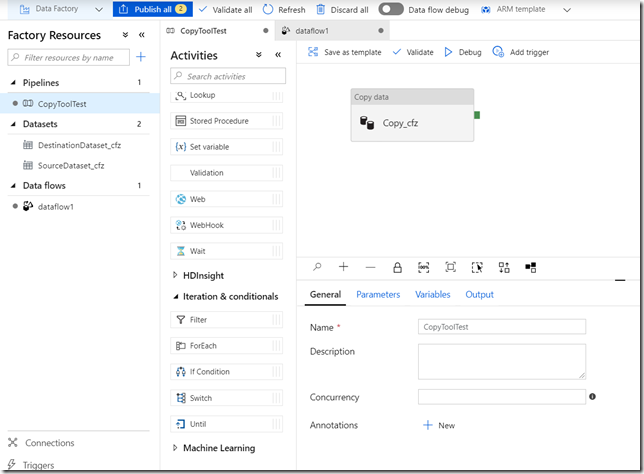Zoom in on canvas with plus icon
Screen dimensions: 644x474
click(x=343, y=267)
